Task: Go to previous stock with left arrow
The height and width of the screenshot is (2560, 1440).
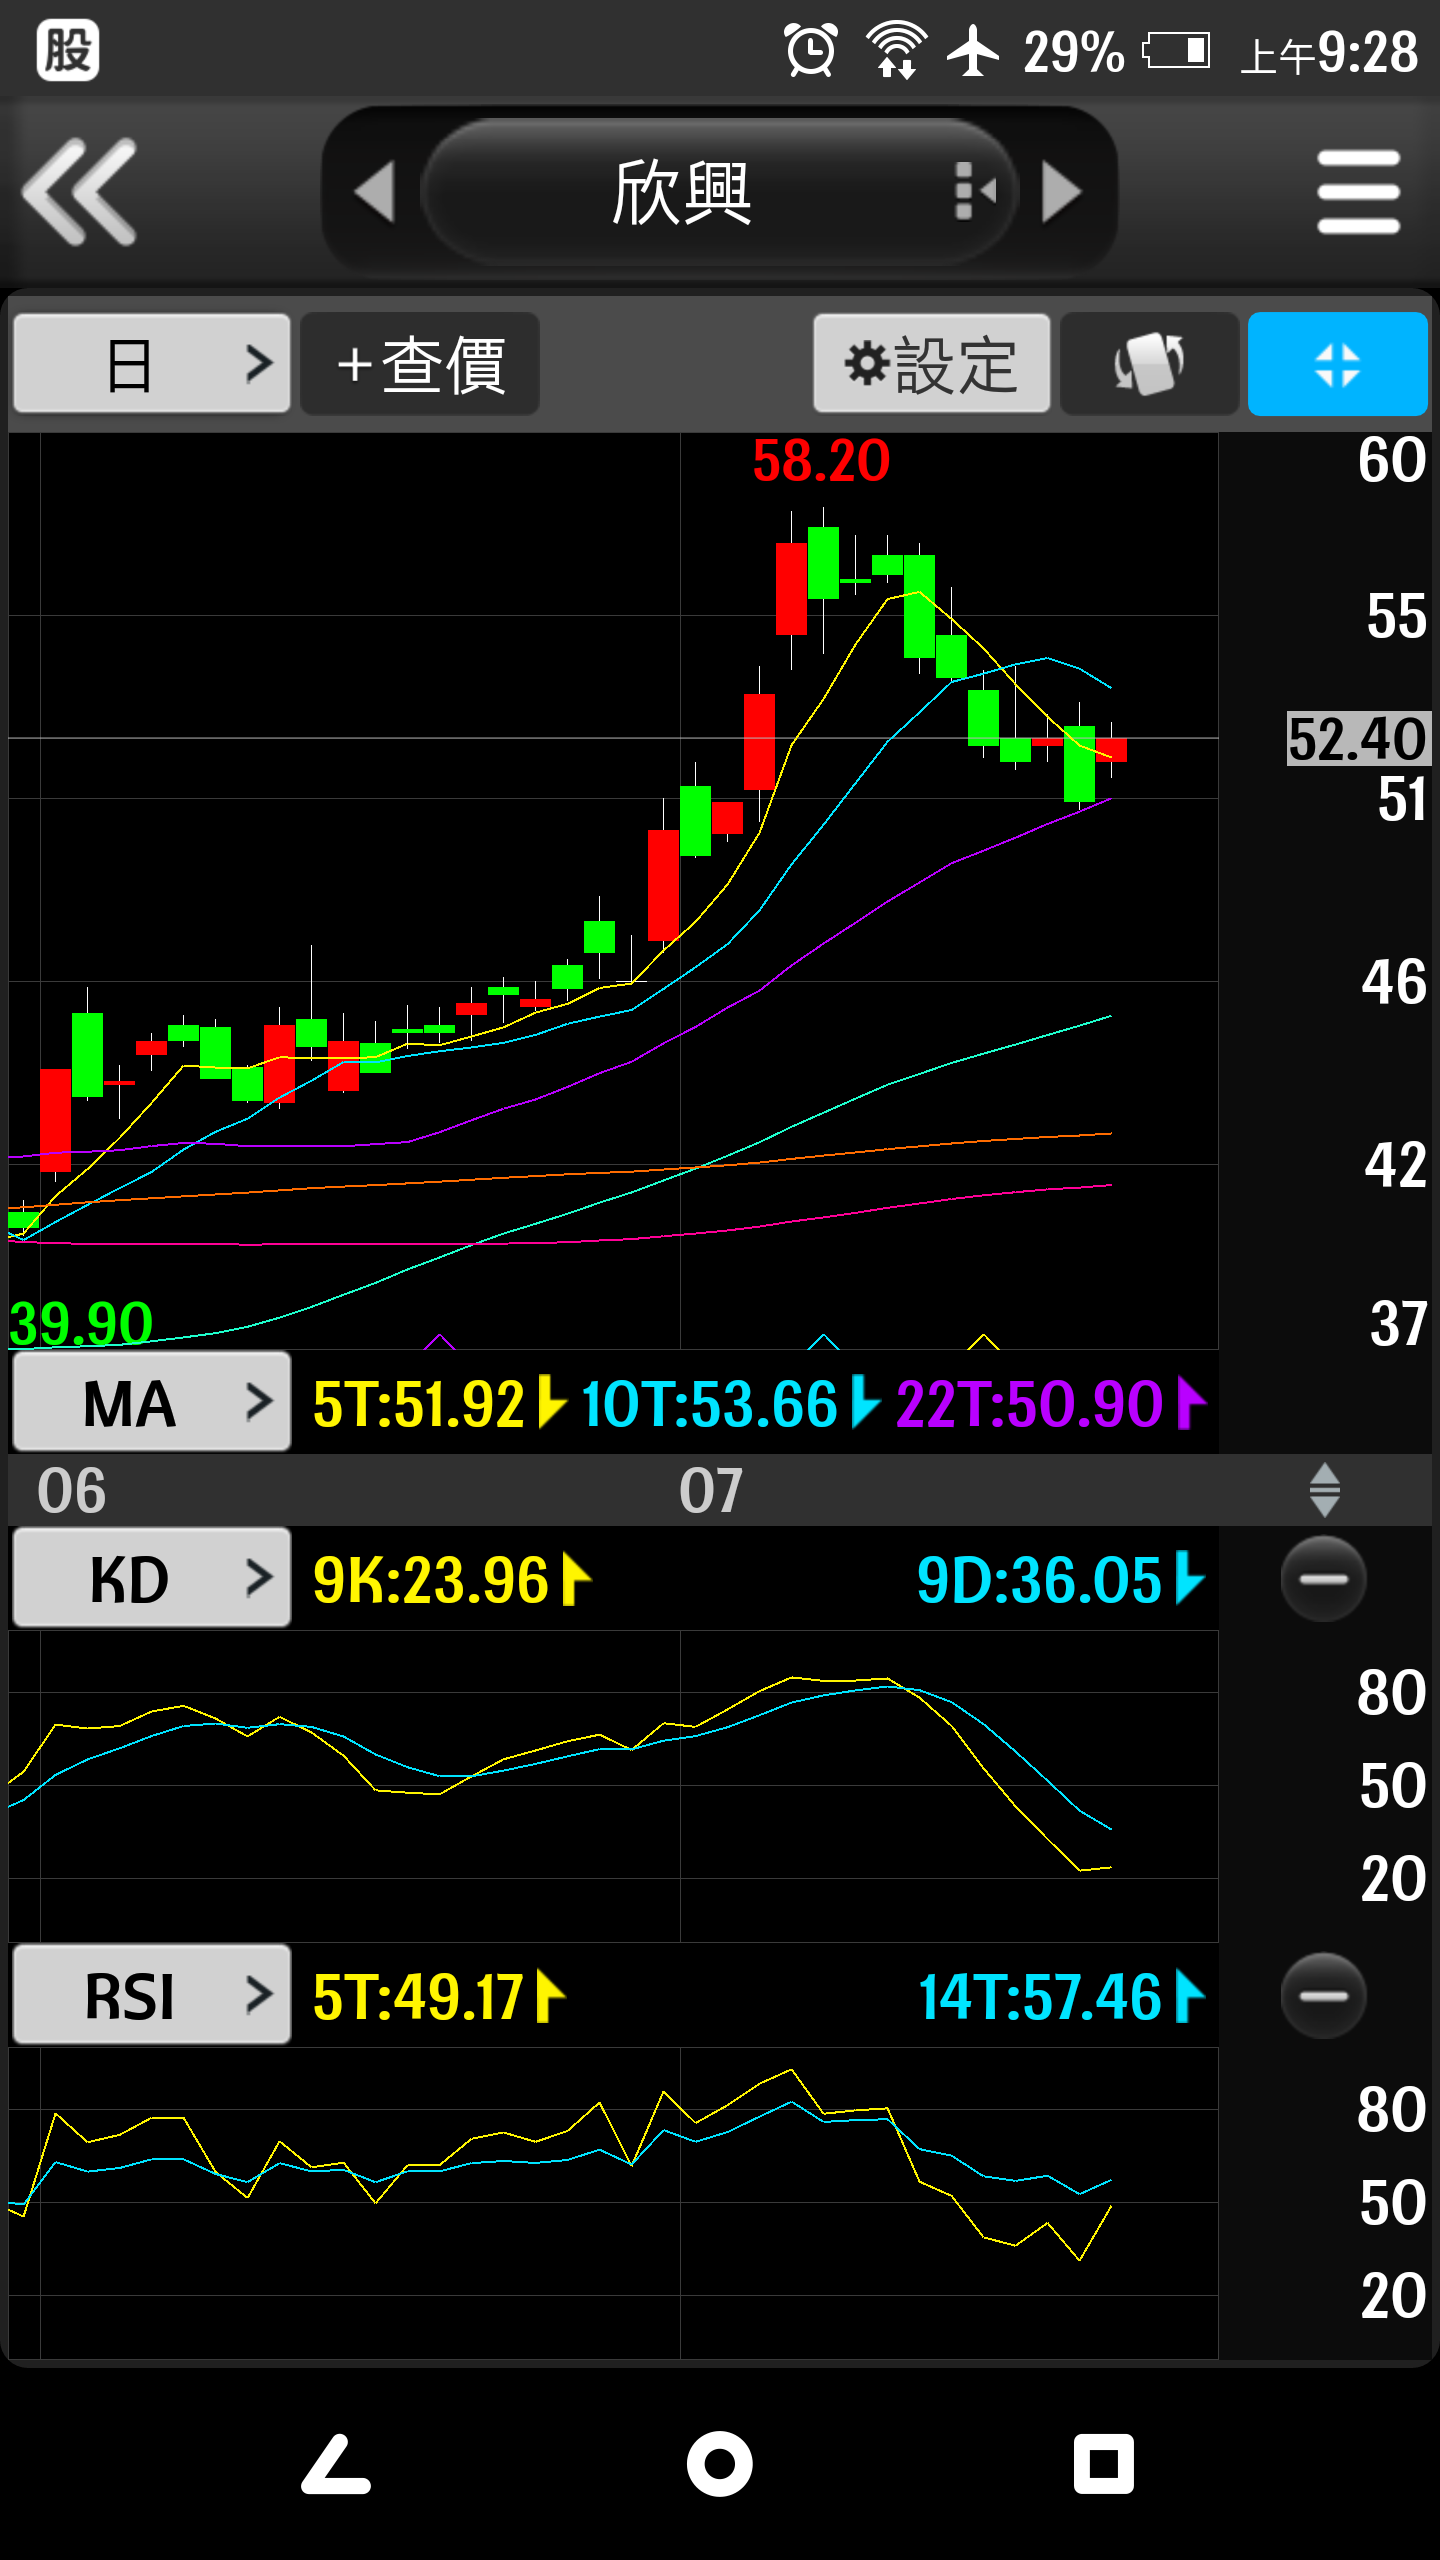Action: [x=375, y=191]
